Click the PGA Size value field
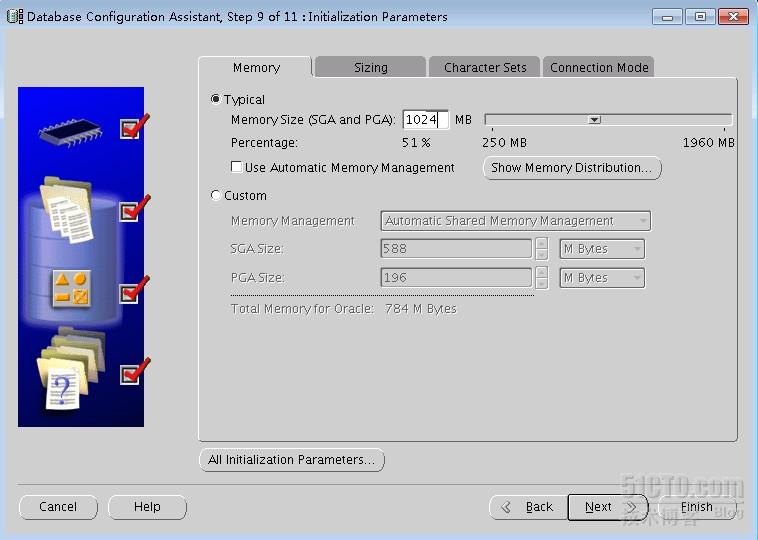 pos(456,278)
